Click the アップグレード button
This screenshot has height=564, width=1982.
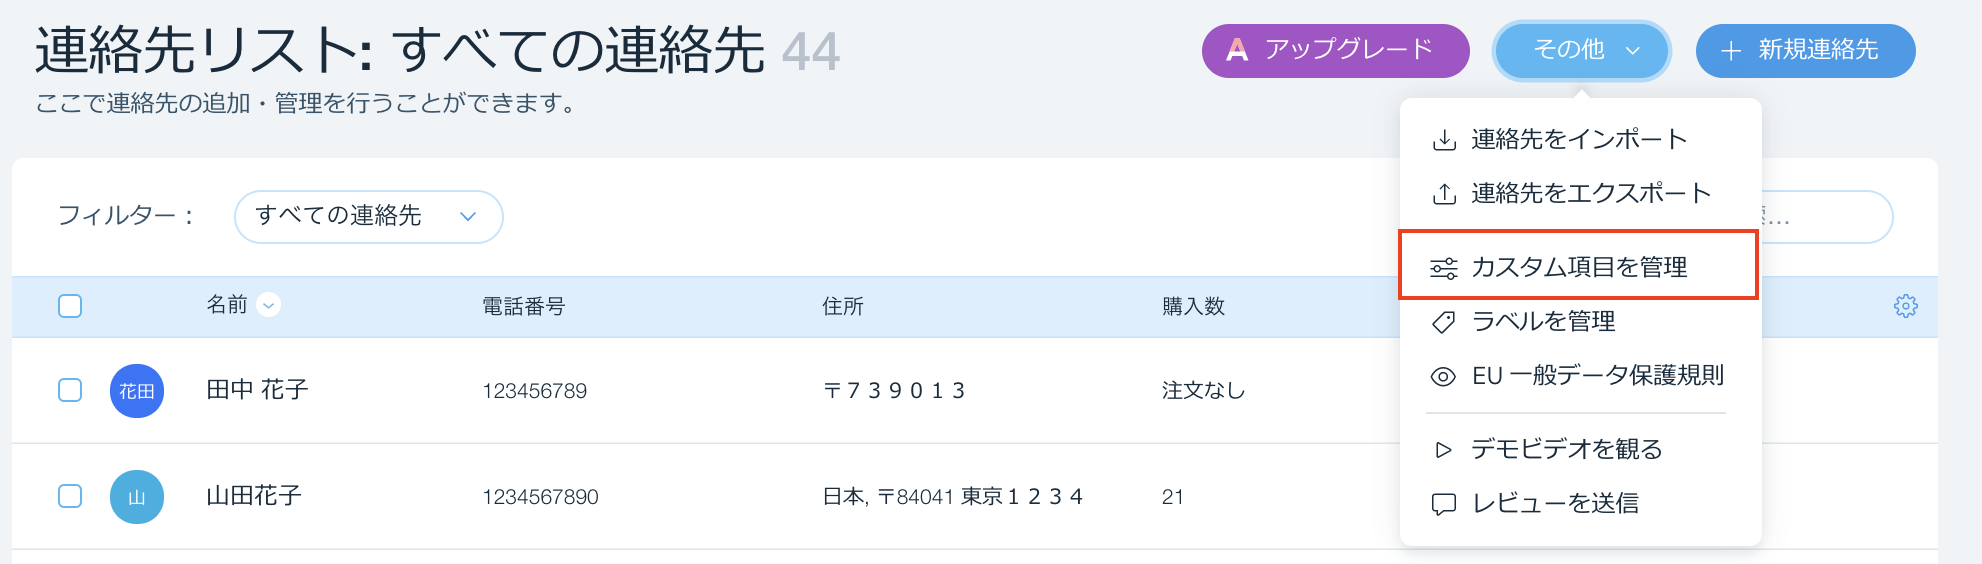1335,50
